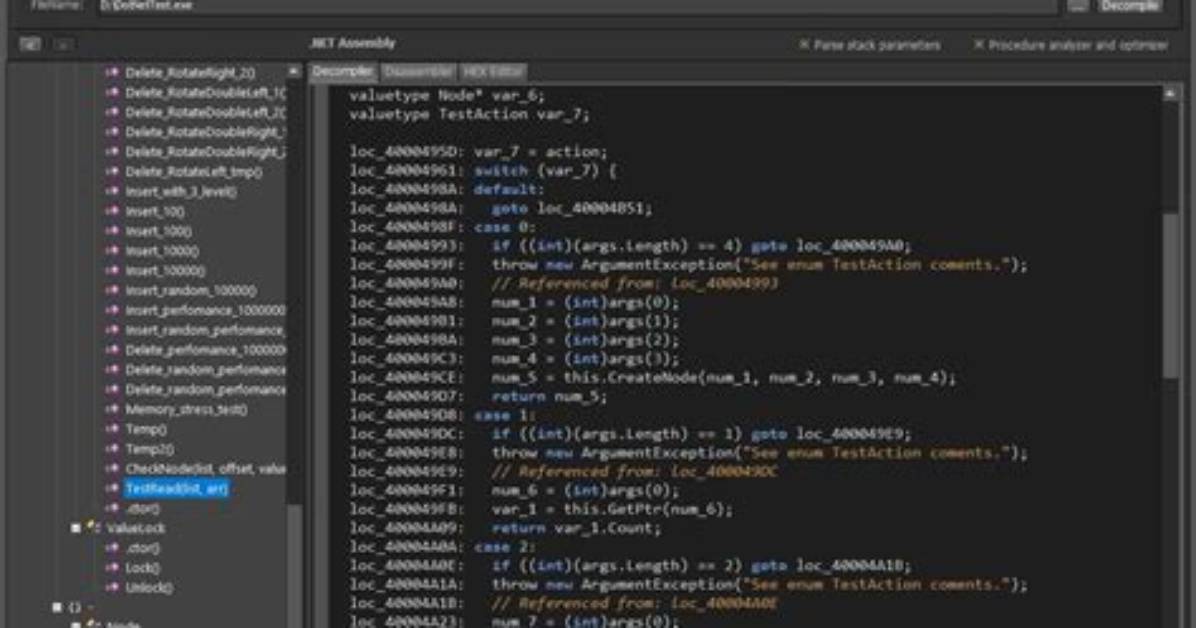Image resolution: width=1196 pixels, height=628 pixels.
Task: Click the loc_4000495D label in code
Action: [x=407, y=152]
